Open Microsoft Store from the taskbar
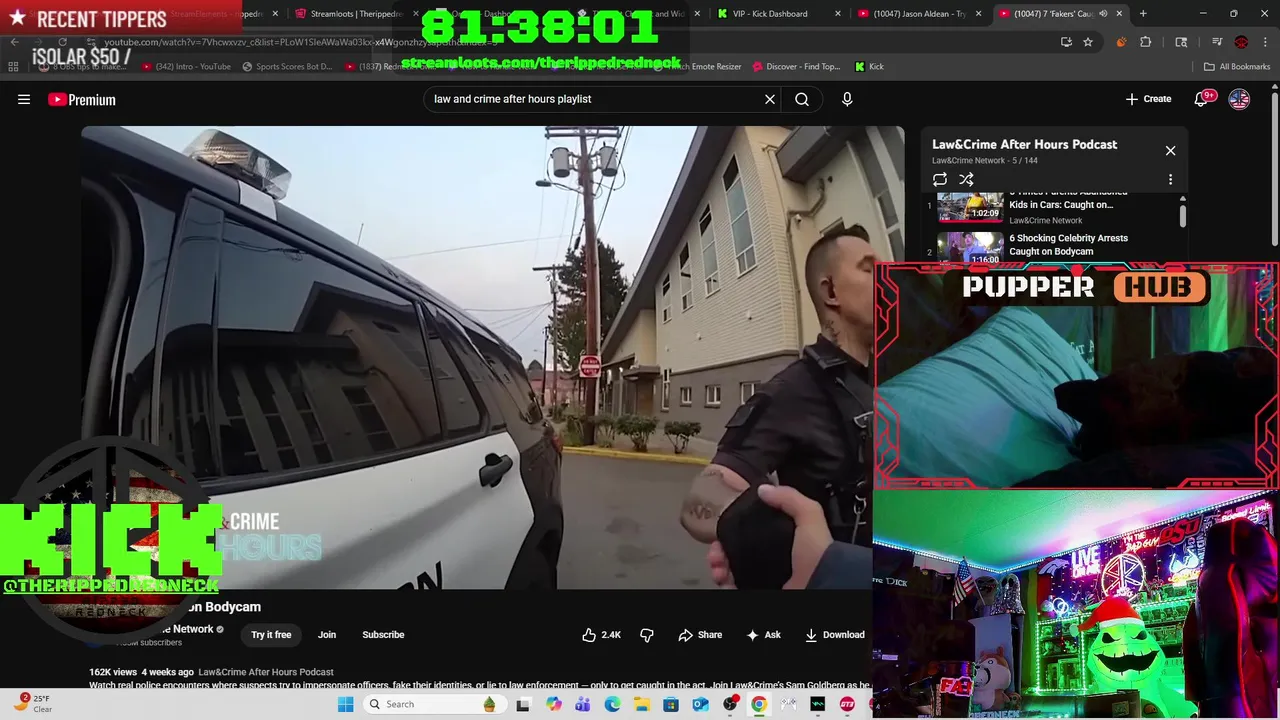The height and width of the screenshot is (720, 1280). [x=671, y=704]
